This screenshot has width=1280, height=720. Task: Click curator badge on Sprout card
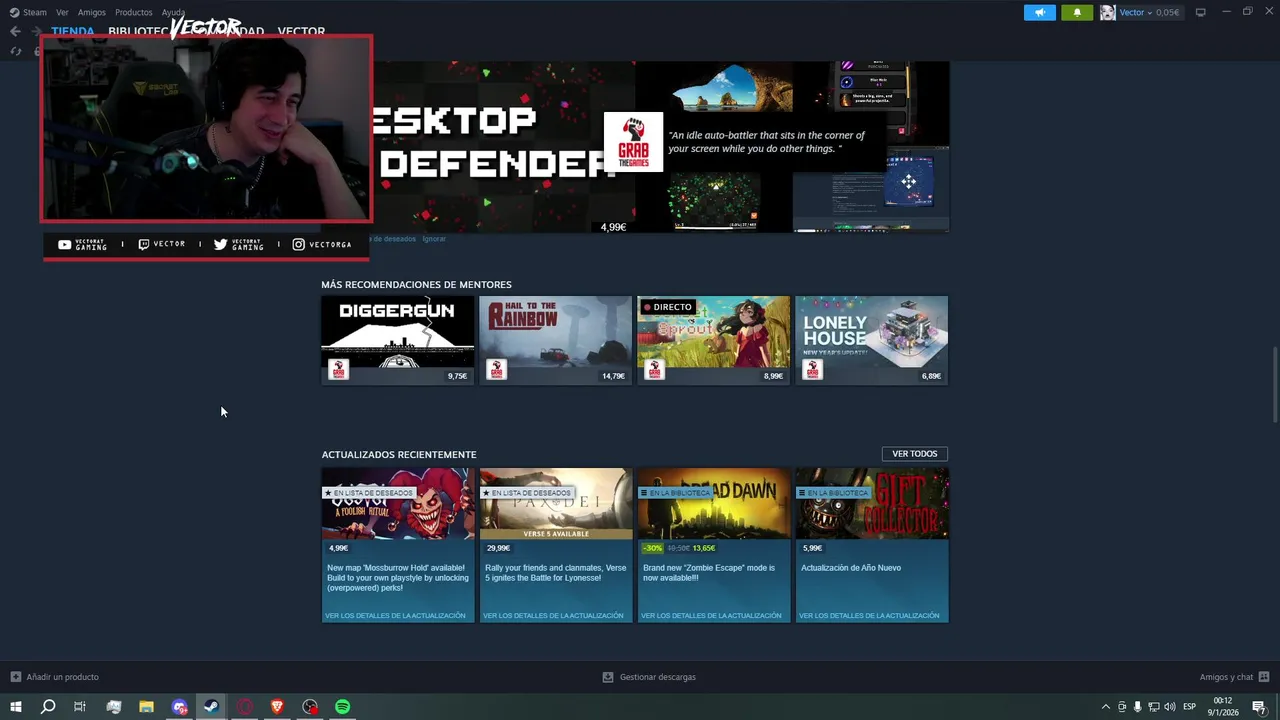[654, 370]
